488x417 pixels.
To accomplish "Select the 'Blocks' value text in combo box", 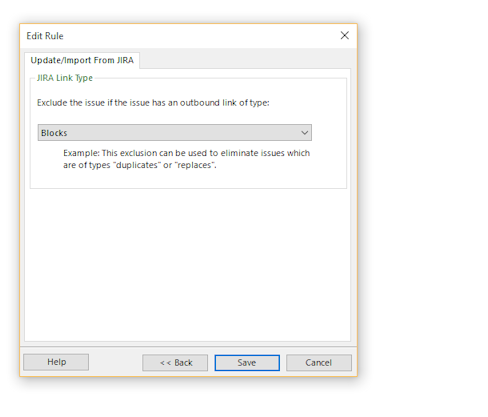I will pyautogui.click(x=54, y=133).
